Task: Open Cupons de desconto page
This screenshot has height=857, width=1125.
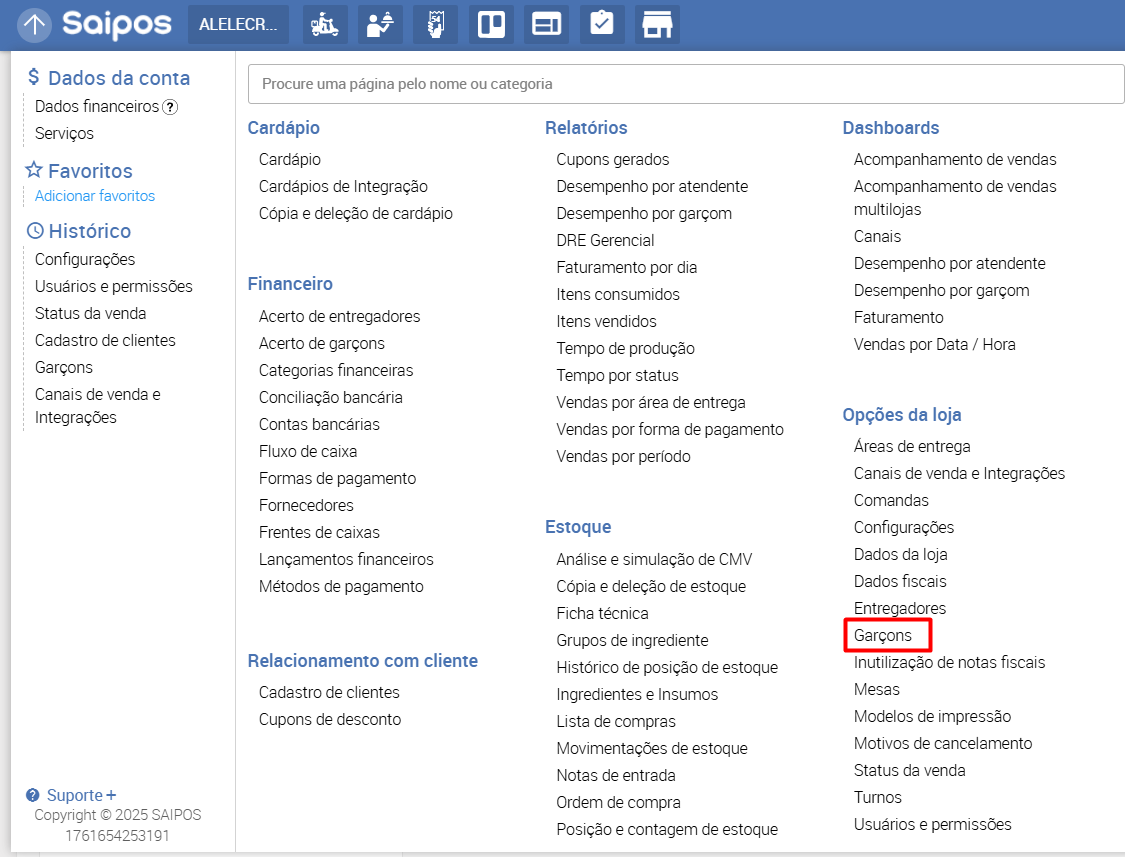Action: pyautogui.click(x=330, y=719)
